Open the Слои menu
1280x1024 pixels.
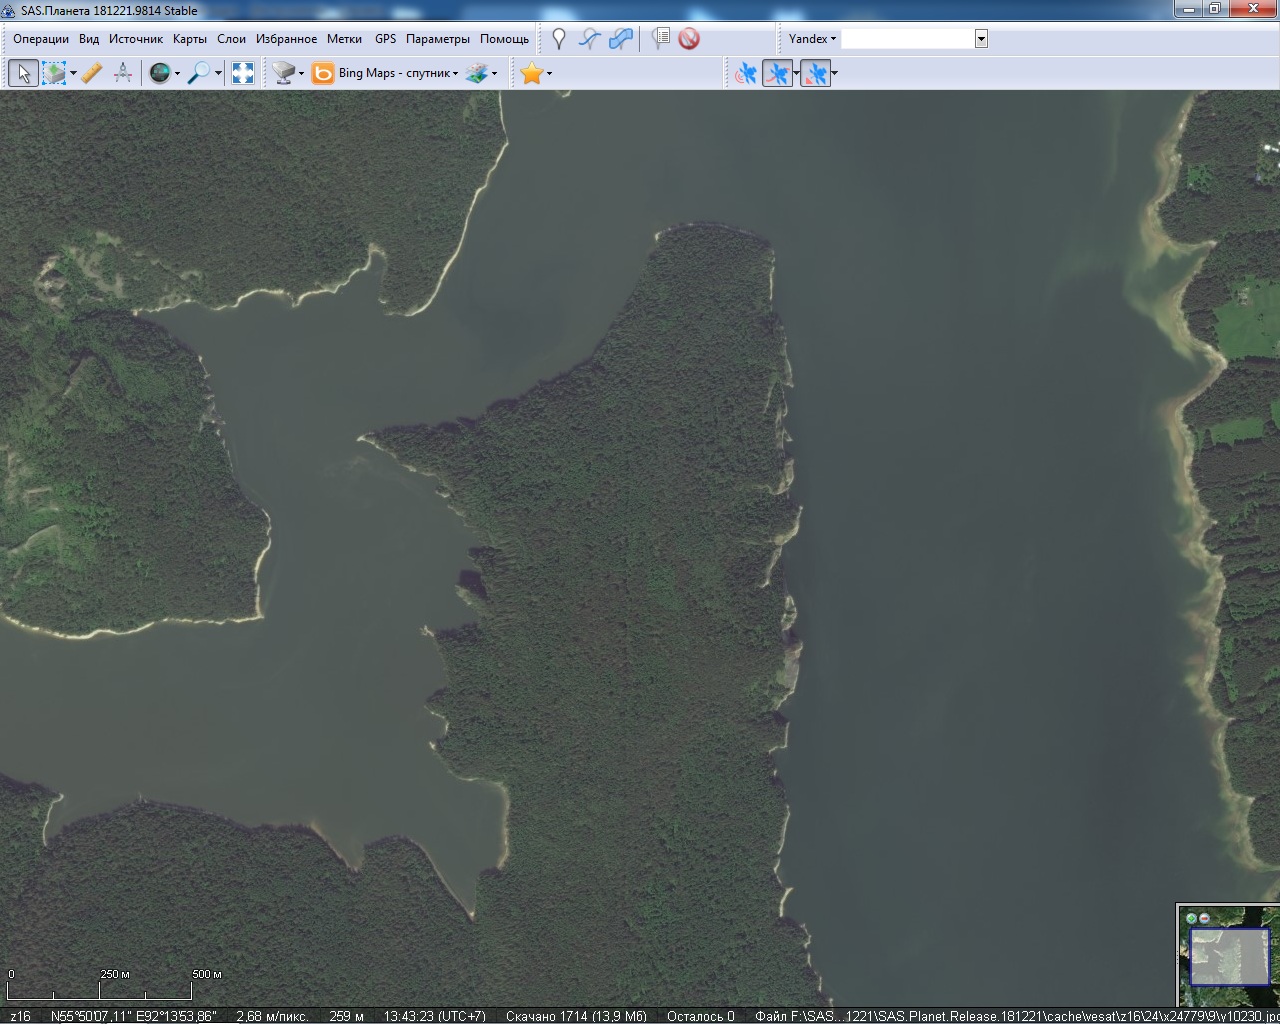pyautogui.click(x=231, y=39)
